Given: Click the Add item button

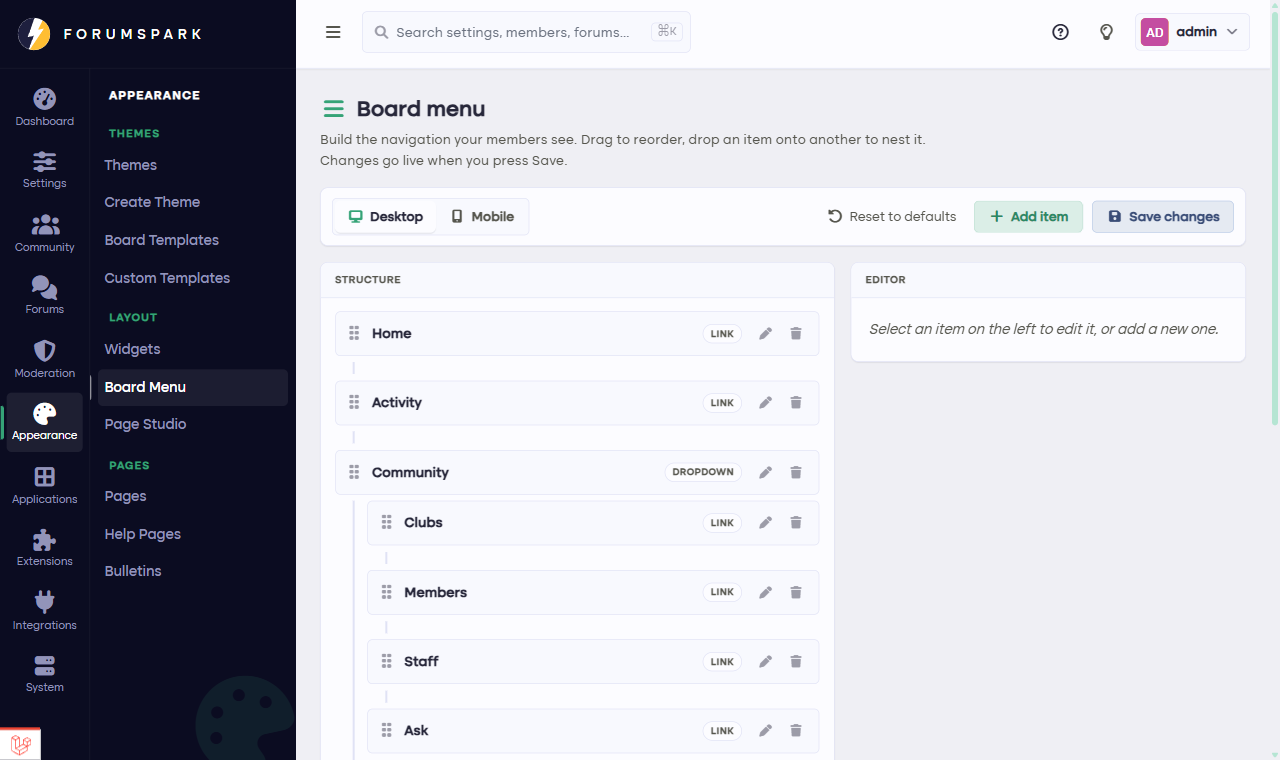Looking at the screenshot, I should 1028,217.
